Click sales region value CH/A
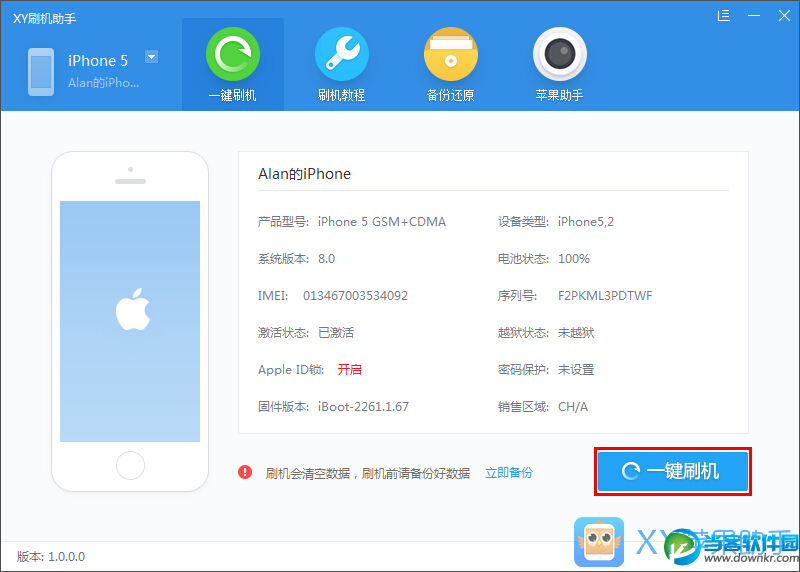The width and height of the screenshot is (800, 572). (573, 407)
